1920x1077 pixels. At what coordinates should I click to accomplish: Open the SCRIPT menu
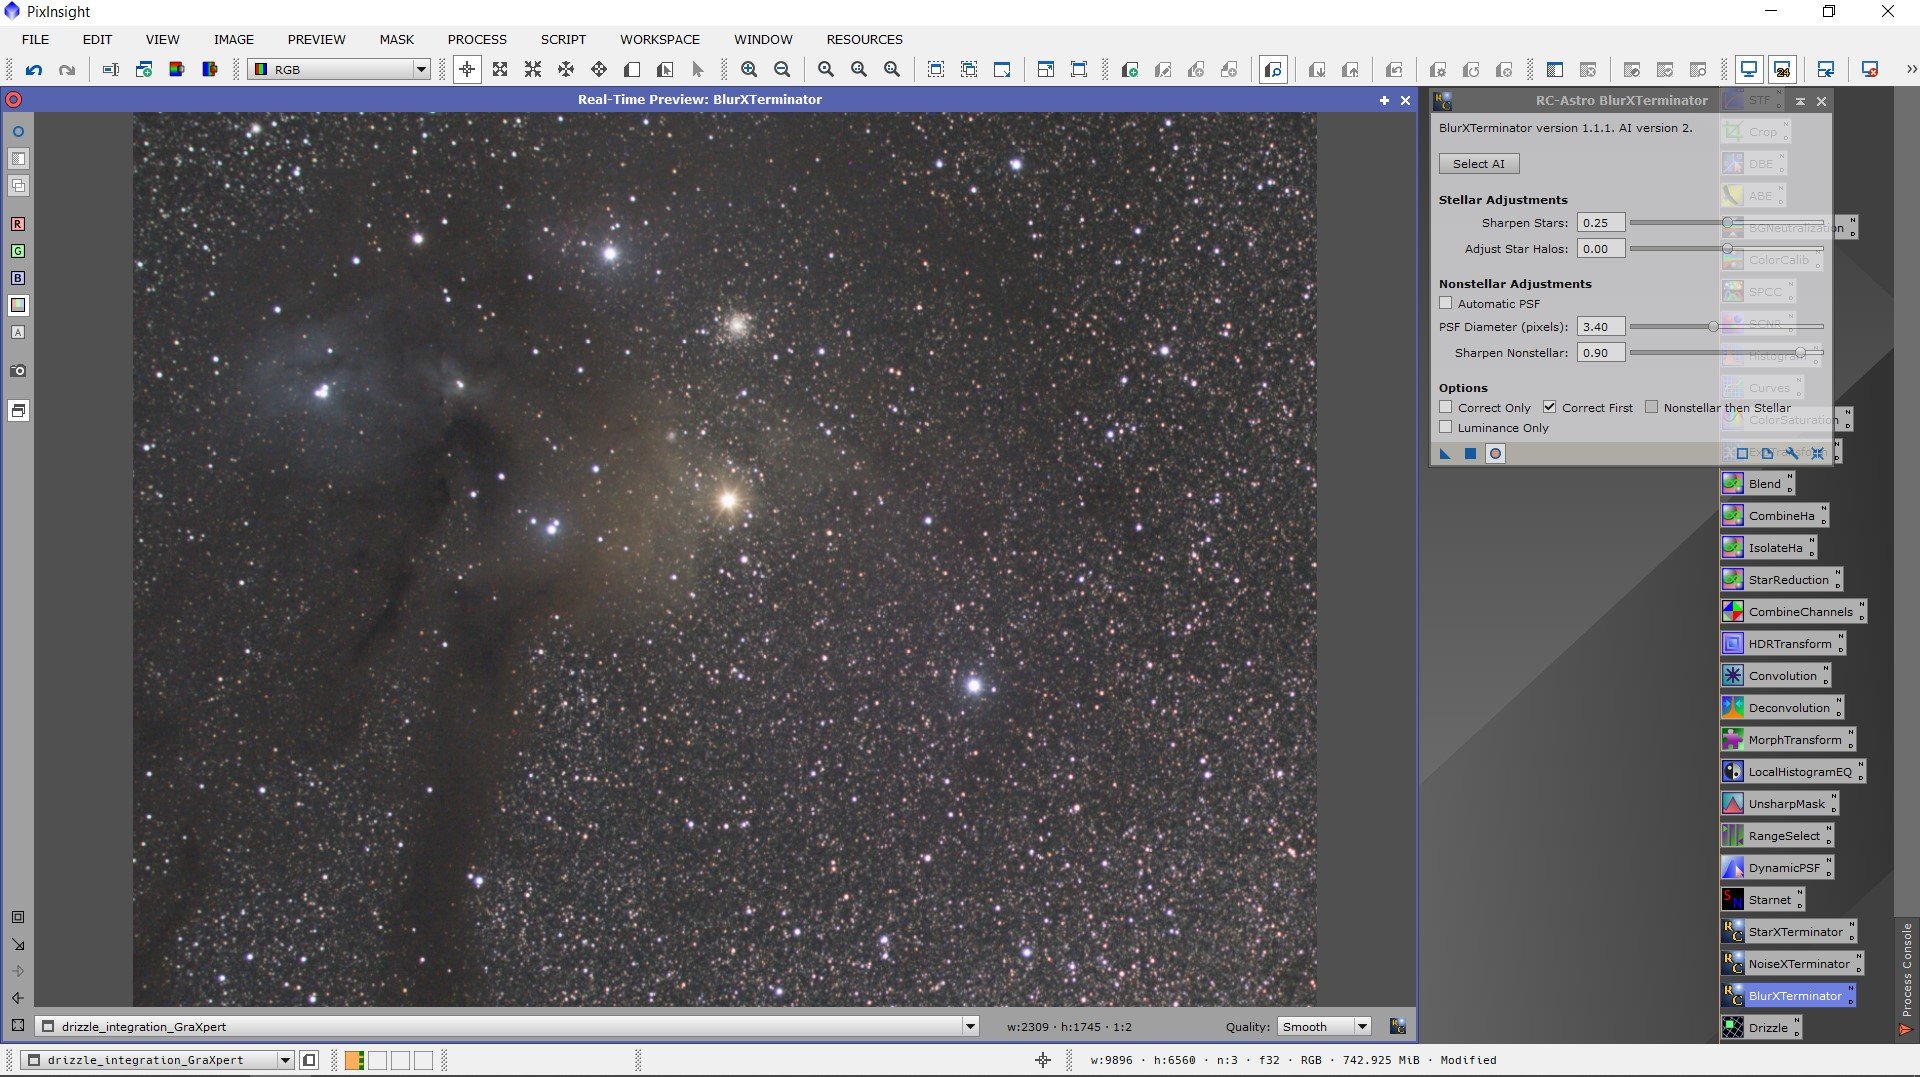(x=563, y=39)
